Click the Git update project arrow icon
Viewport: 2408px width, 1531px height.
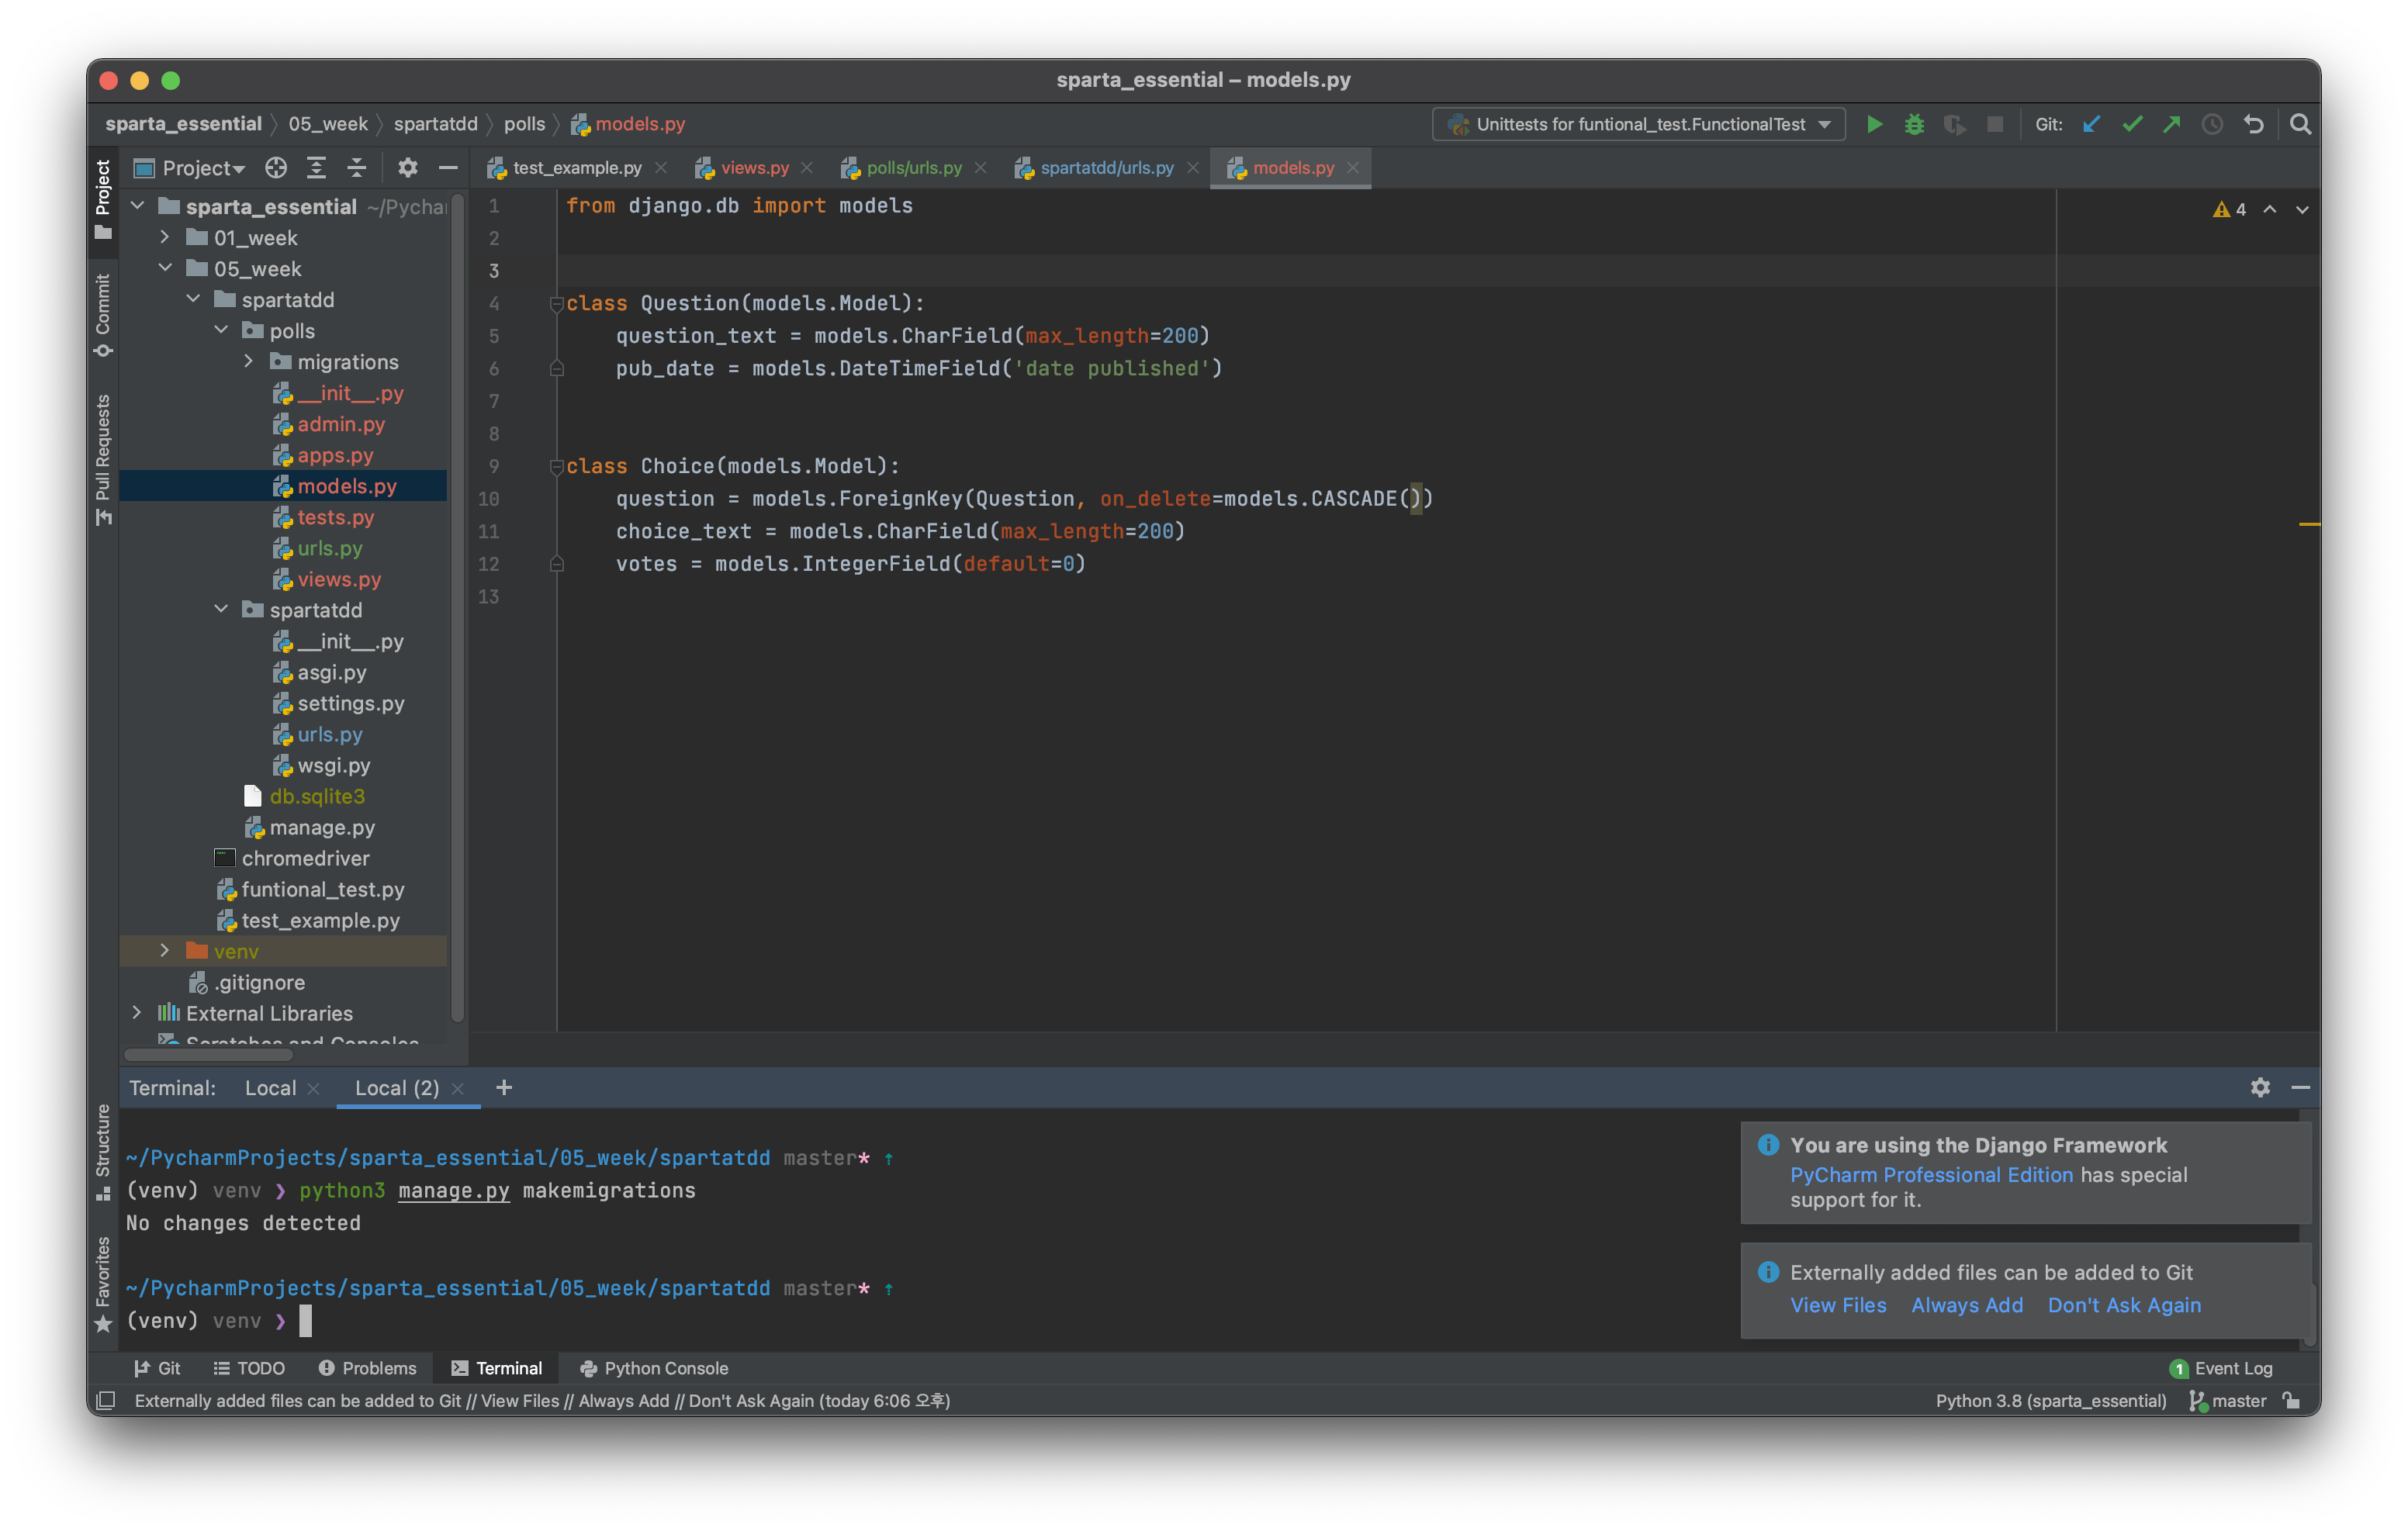point(2091,124)
